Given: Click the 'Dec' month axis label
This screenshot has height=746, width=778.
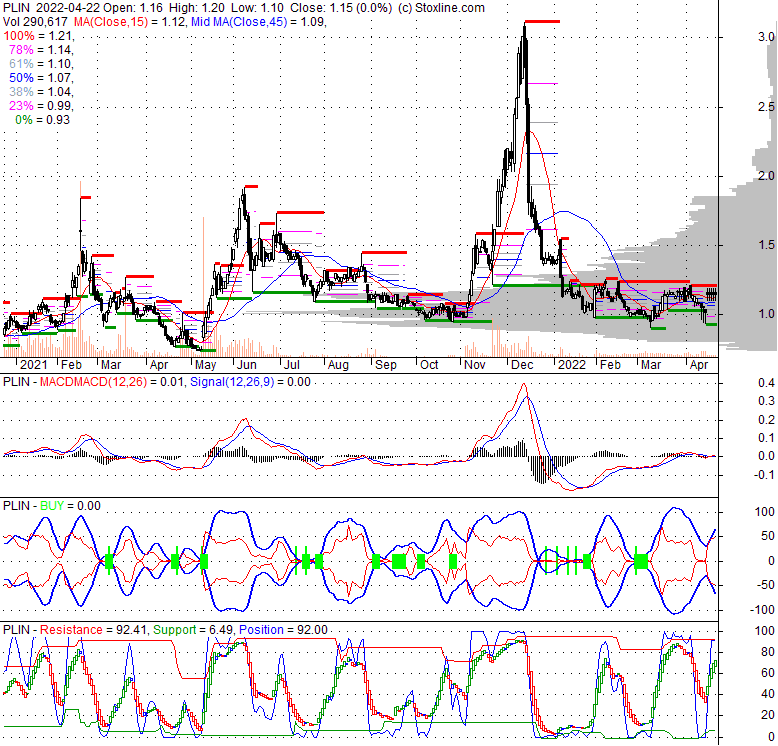Looking at the screenshot, I should tap(522, 365).
